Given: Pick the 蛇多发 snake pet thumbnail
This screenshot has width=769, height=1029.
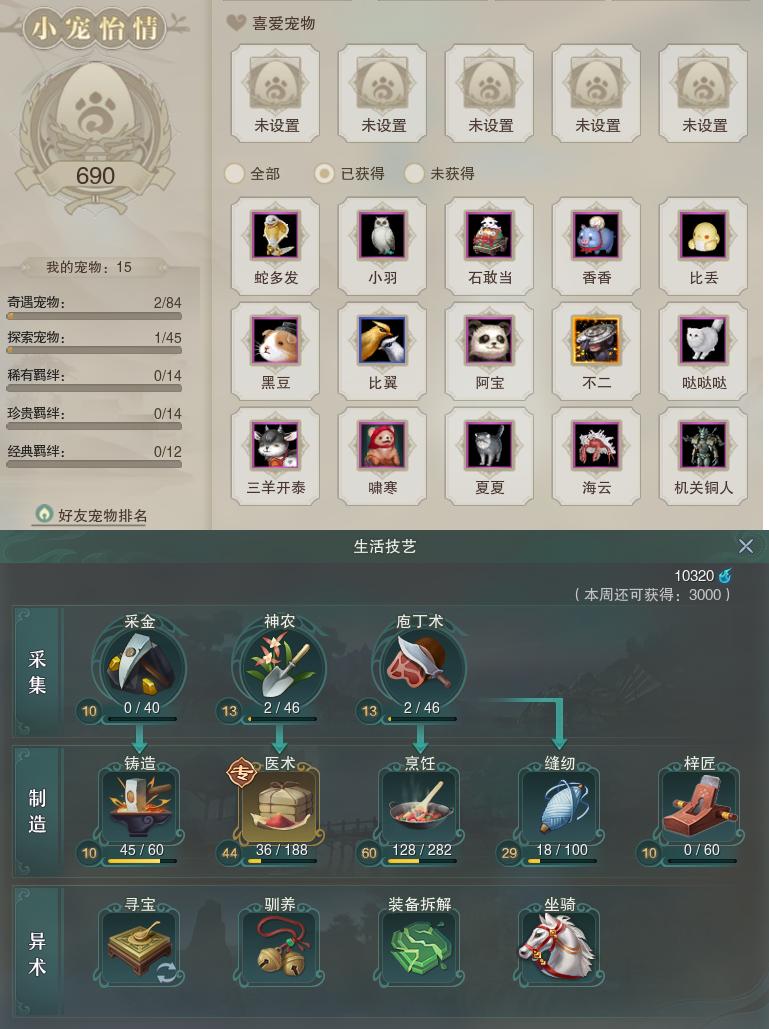Looking at the screenshot, I should click(276, 235).
